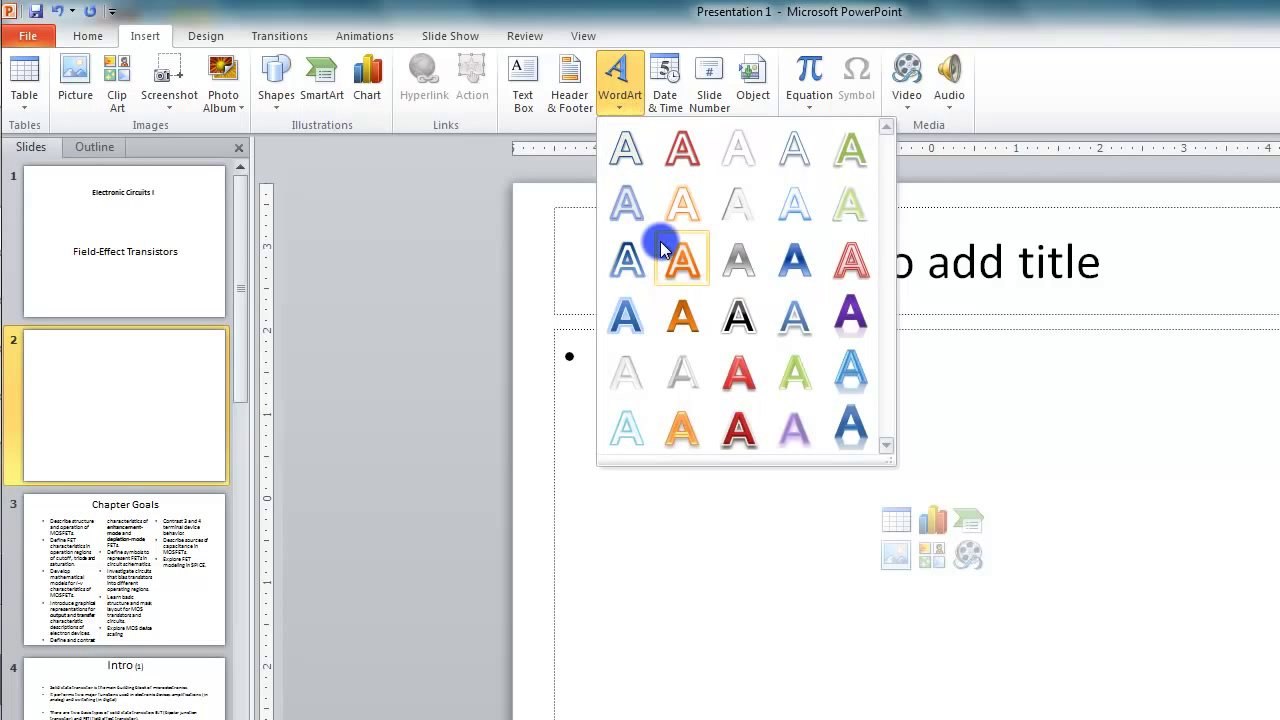Screen dimensions: 1280x720
Task: Click insert picture icon in slide placeholder
Action: 896,555
